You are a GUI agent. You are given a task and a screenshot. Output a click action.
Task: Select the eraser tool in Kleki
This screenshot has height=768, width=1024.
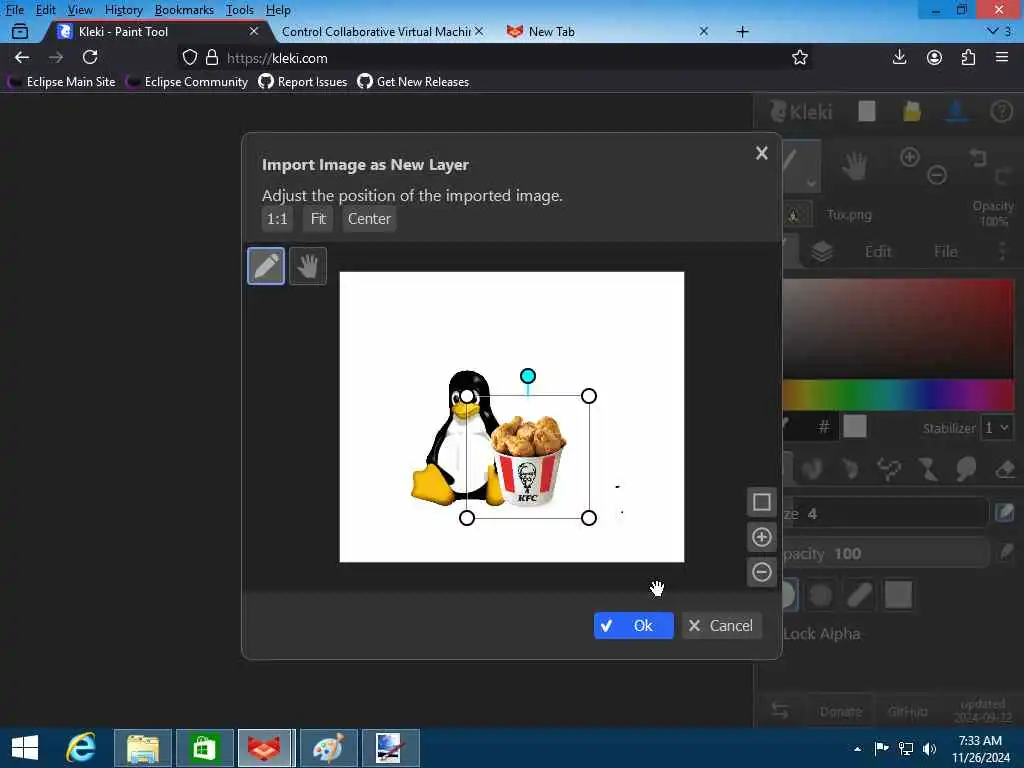pyautogui.click(x=1005, y=468)
